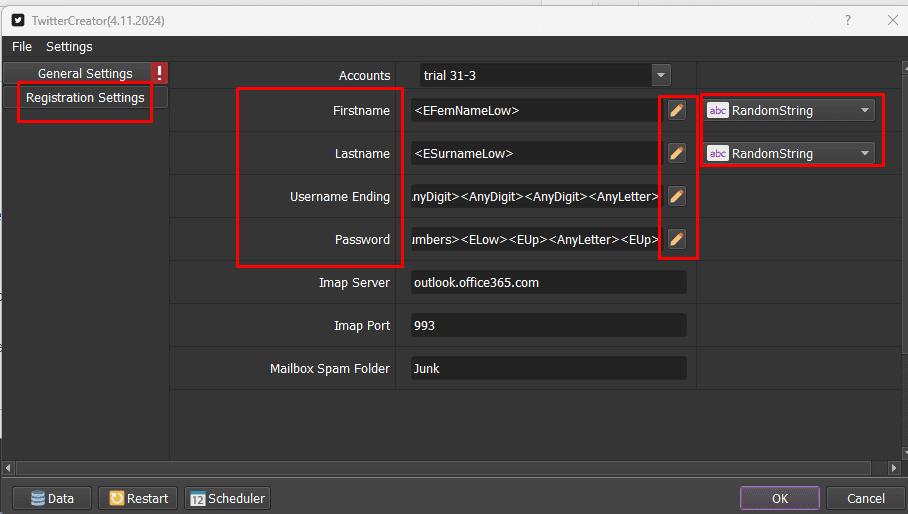Expand the Firstname RandomString type dropdown
Image resolution: width=908 pixels, height=514 pixels.
tap(789, 110)
